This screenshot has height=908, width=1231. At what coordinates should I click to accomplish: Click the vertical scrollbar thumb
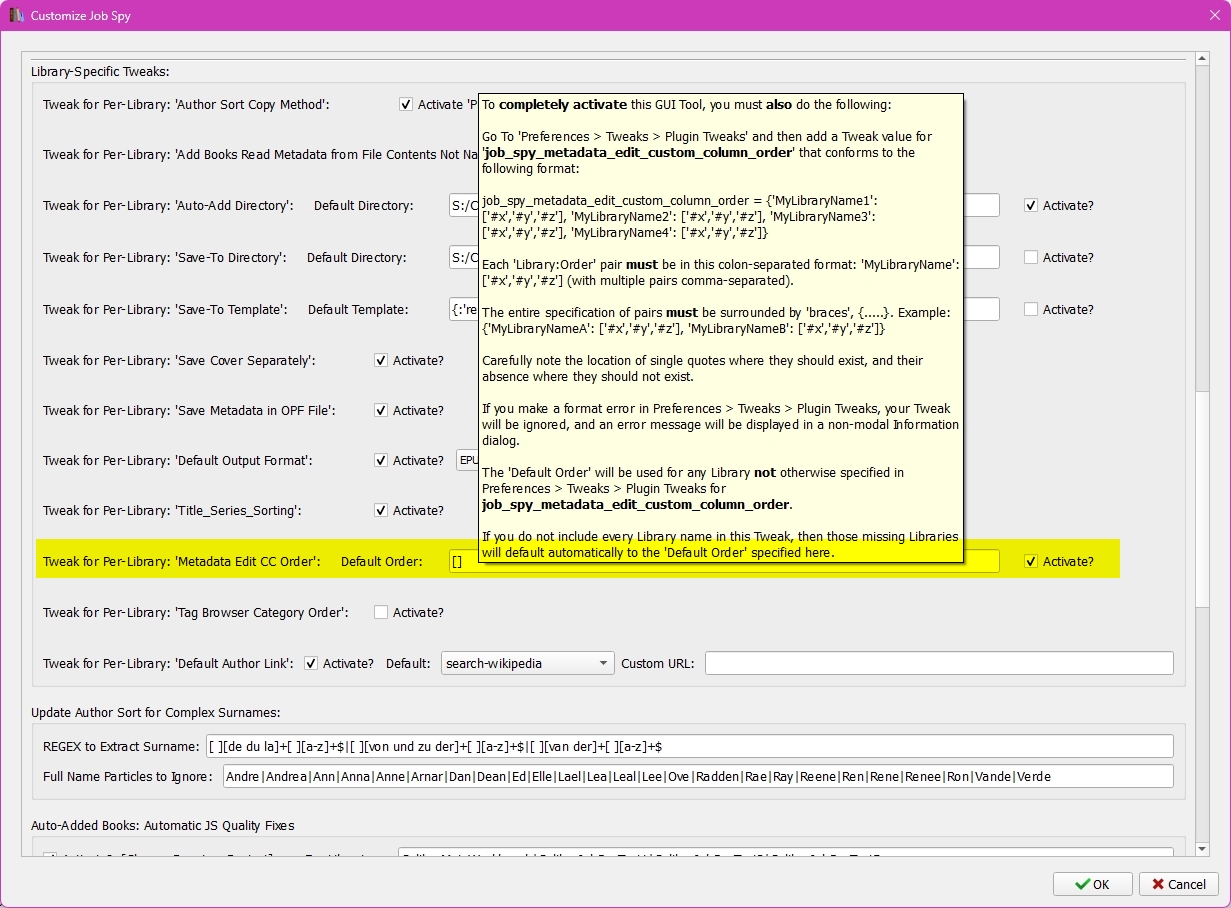(x=1203, y=498)
